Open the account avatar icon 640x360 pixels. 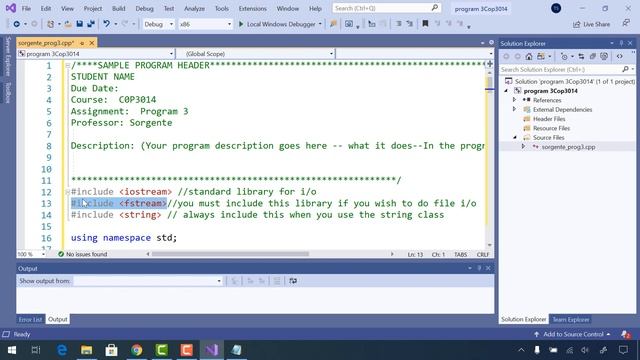[556, 8]
